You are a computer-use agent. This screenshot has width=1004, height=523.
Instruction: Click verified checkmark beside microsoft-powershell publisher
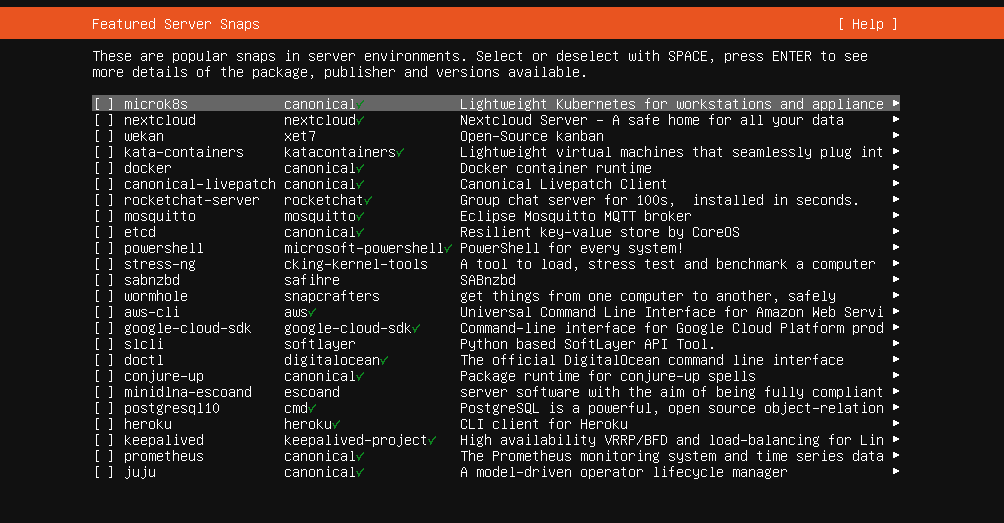(x=448, y=248)
